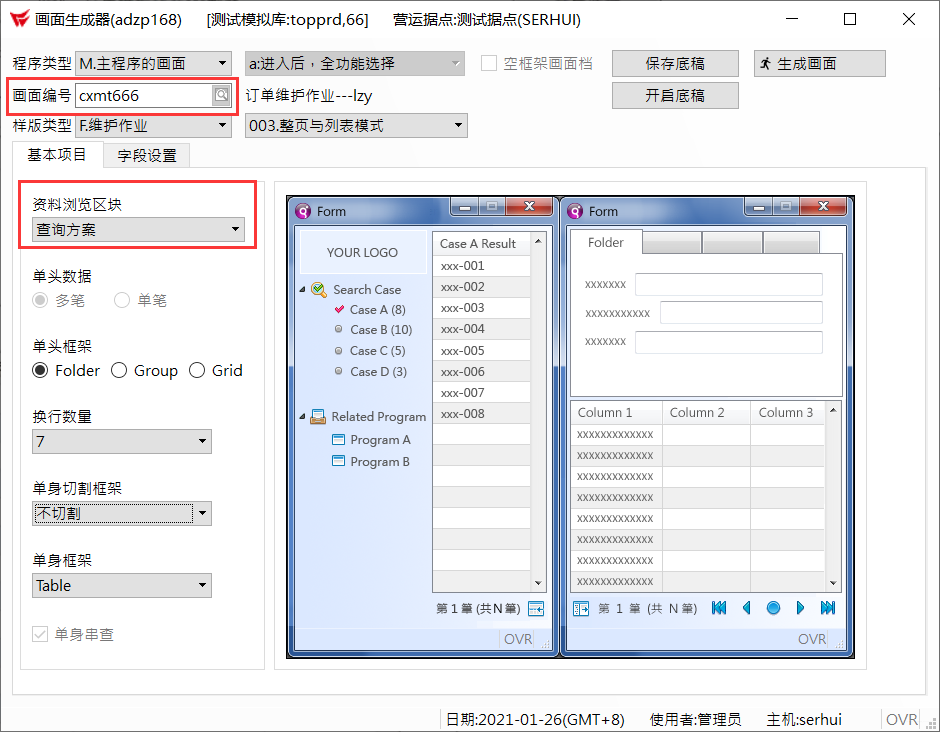Image resolution: width=940 pixels, height=732 pixels.
Task: Click the bullet icon beside Case B (10)
Action: pos(339,329)
